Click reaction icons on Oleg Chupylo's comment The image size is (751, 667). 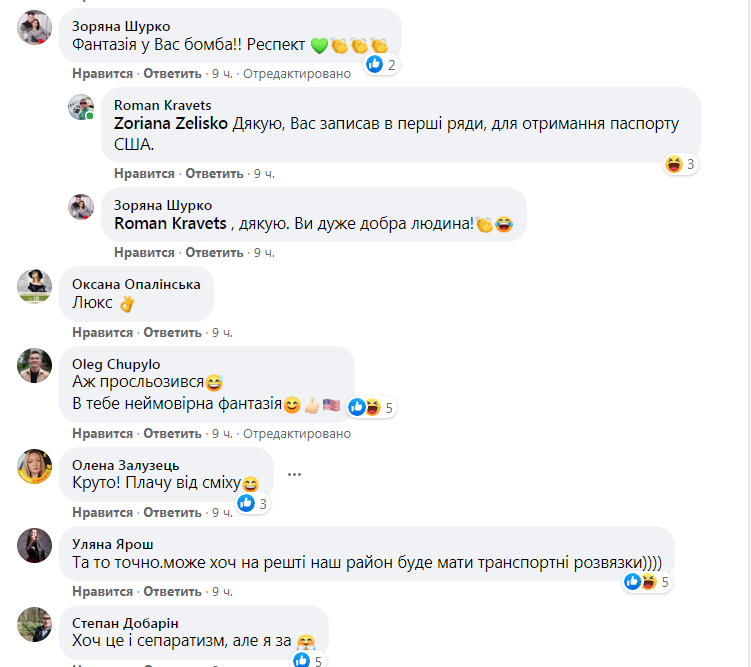pos(365,407)
